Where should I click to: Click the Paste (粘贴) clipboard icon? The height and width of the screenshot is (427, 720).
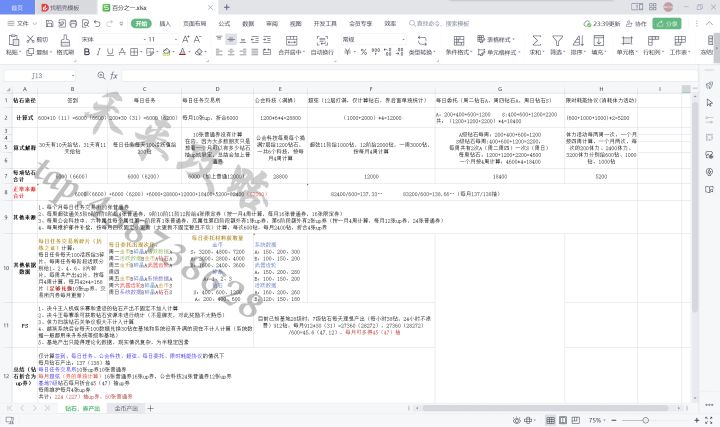point(12,39)
